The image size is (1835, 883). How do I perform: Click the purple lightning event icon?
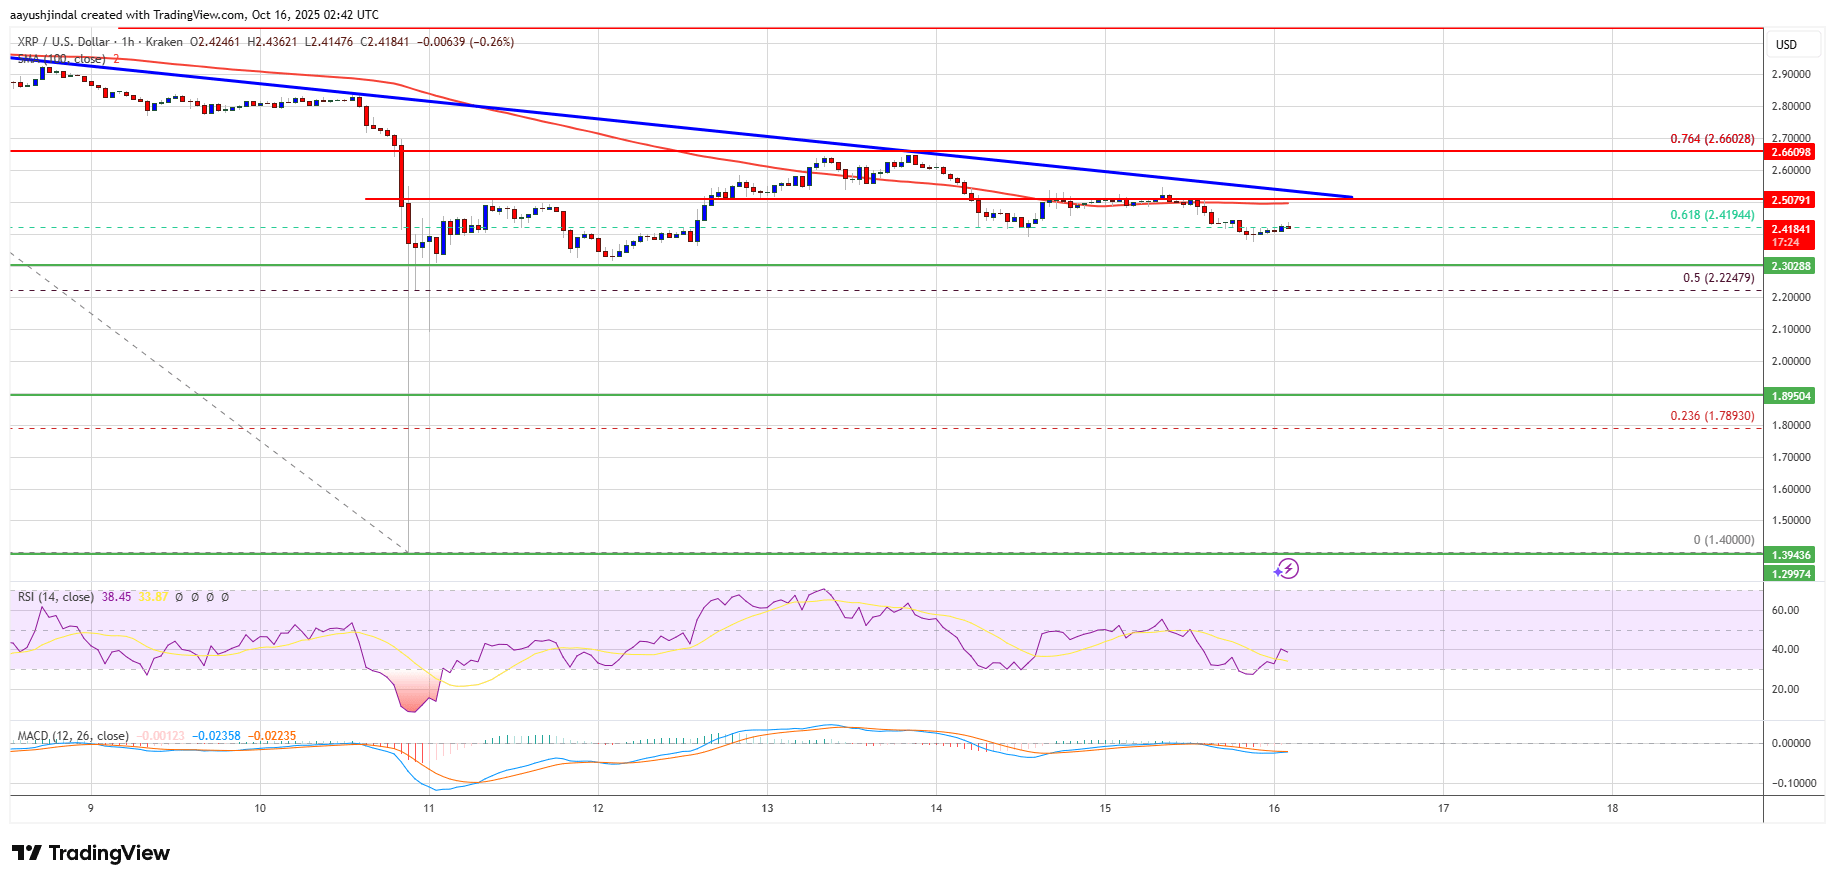pos(1287,569)
